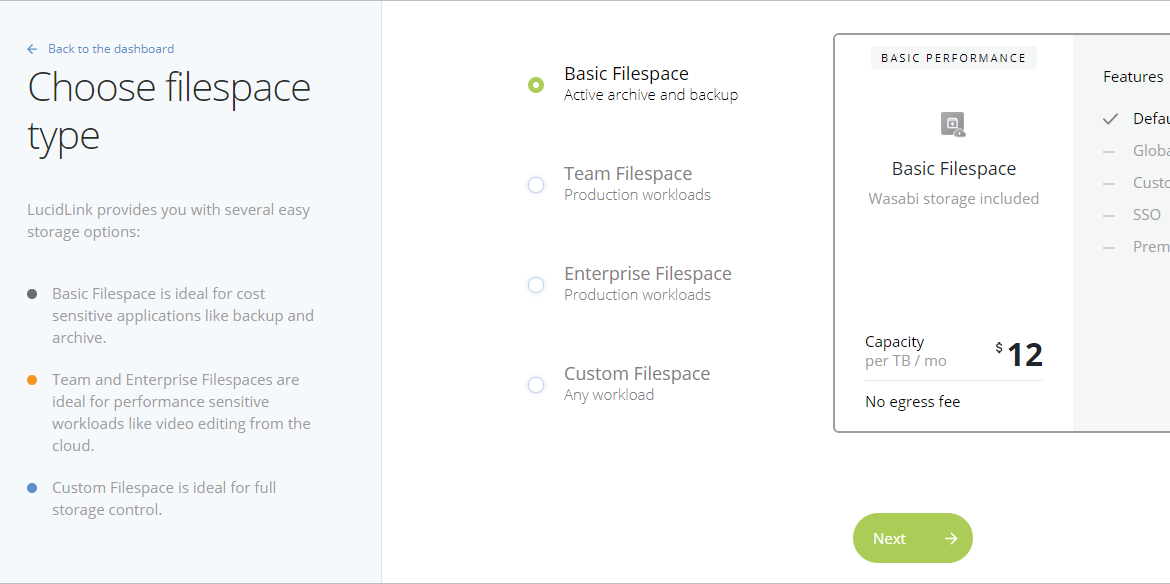Select the Basic Filespace radio button
This screenshot has width=1170, height=584.
[x=536, y=85]
